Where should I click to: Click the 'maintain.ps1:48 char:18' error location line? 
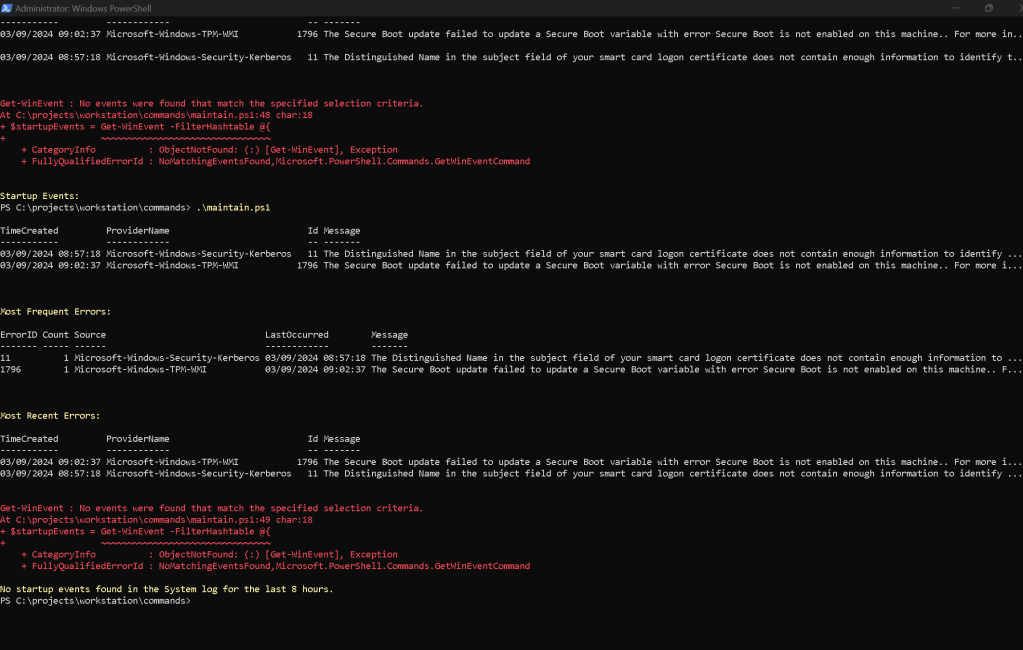157,115
